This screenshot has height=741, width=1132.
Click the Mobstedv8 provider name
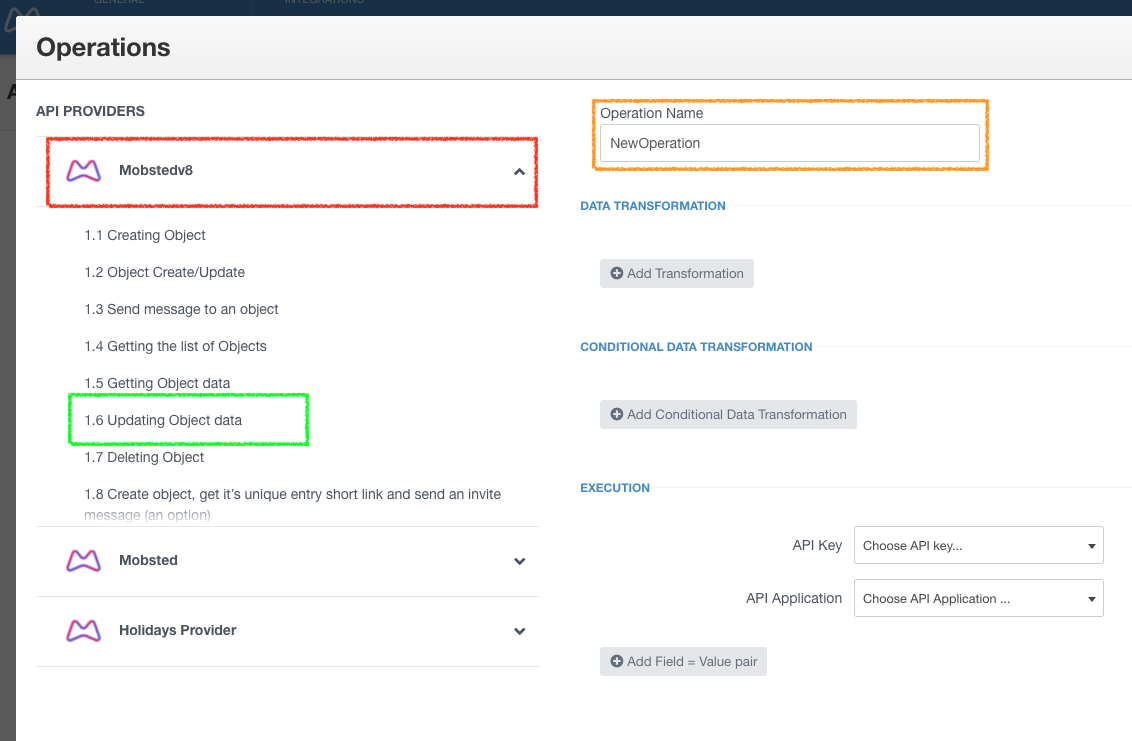coord(156,170)
